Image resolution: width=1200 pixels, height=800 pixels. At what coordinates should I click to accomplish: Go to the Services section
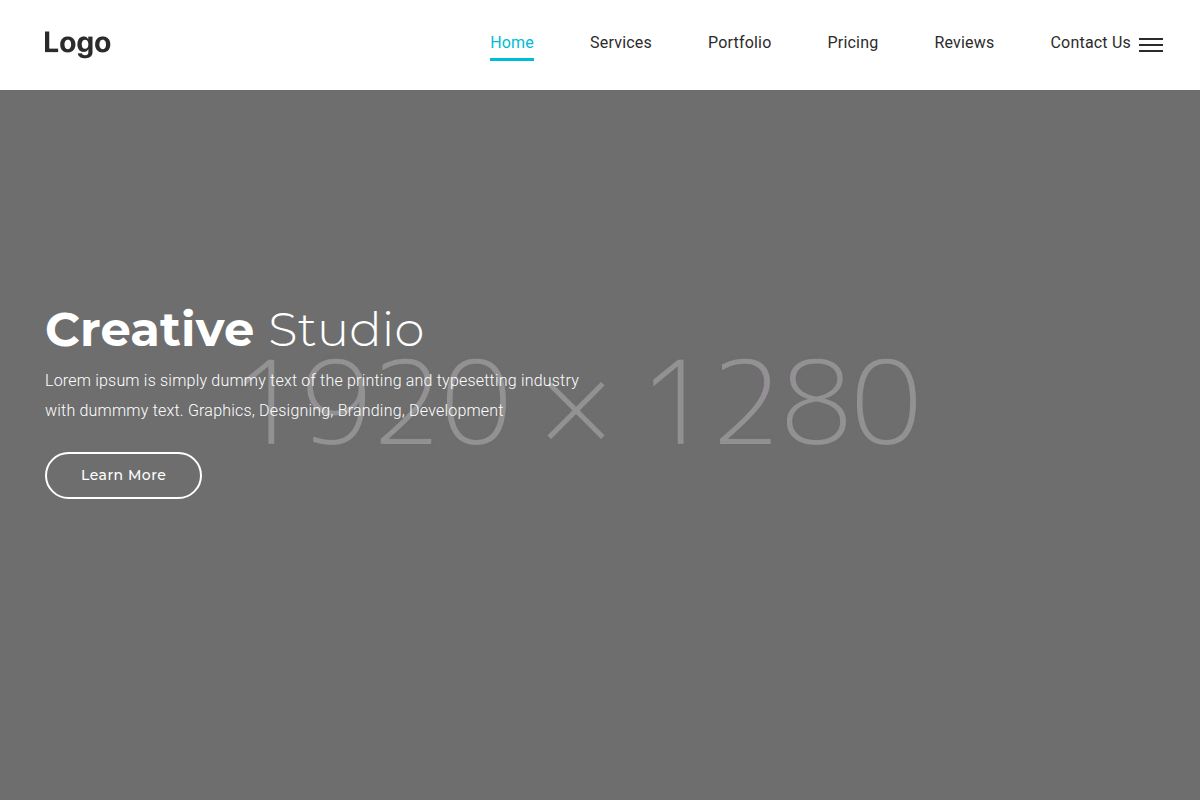620,42
